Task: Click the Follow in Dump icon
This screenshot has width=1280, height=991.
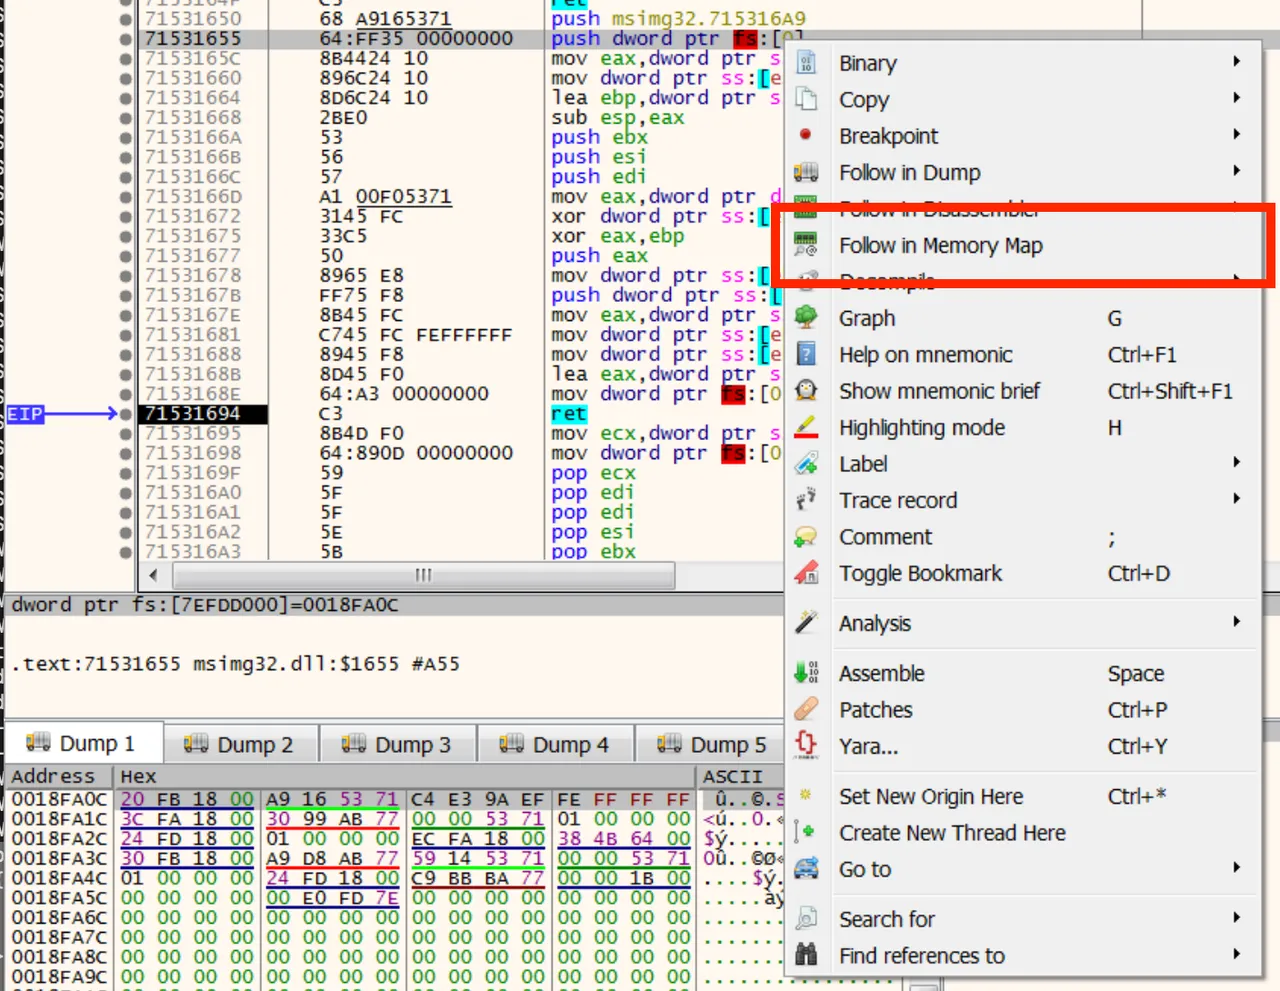Action: [806, 172]
